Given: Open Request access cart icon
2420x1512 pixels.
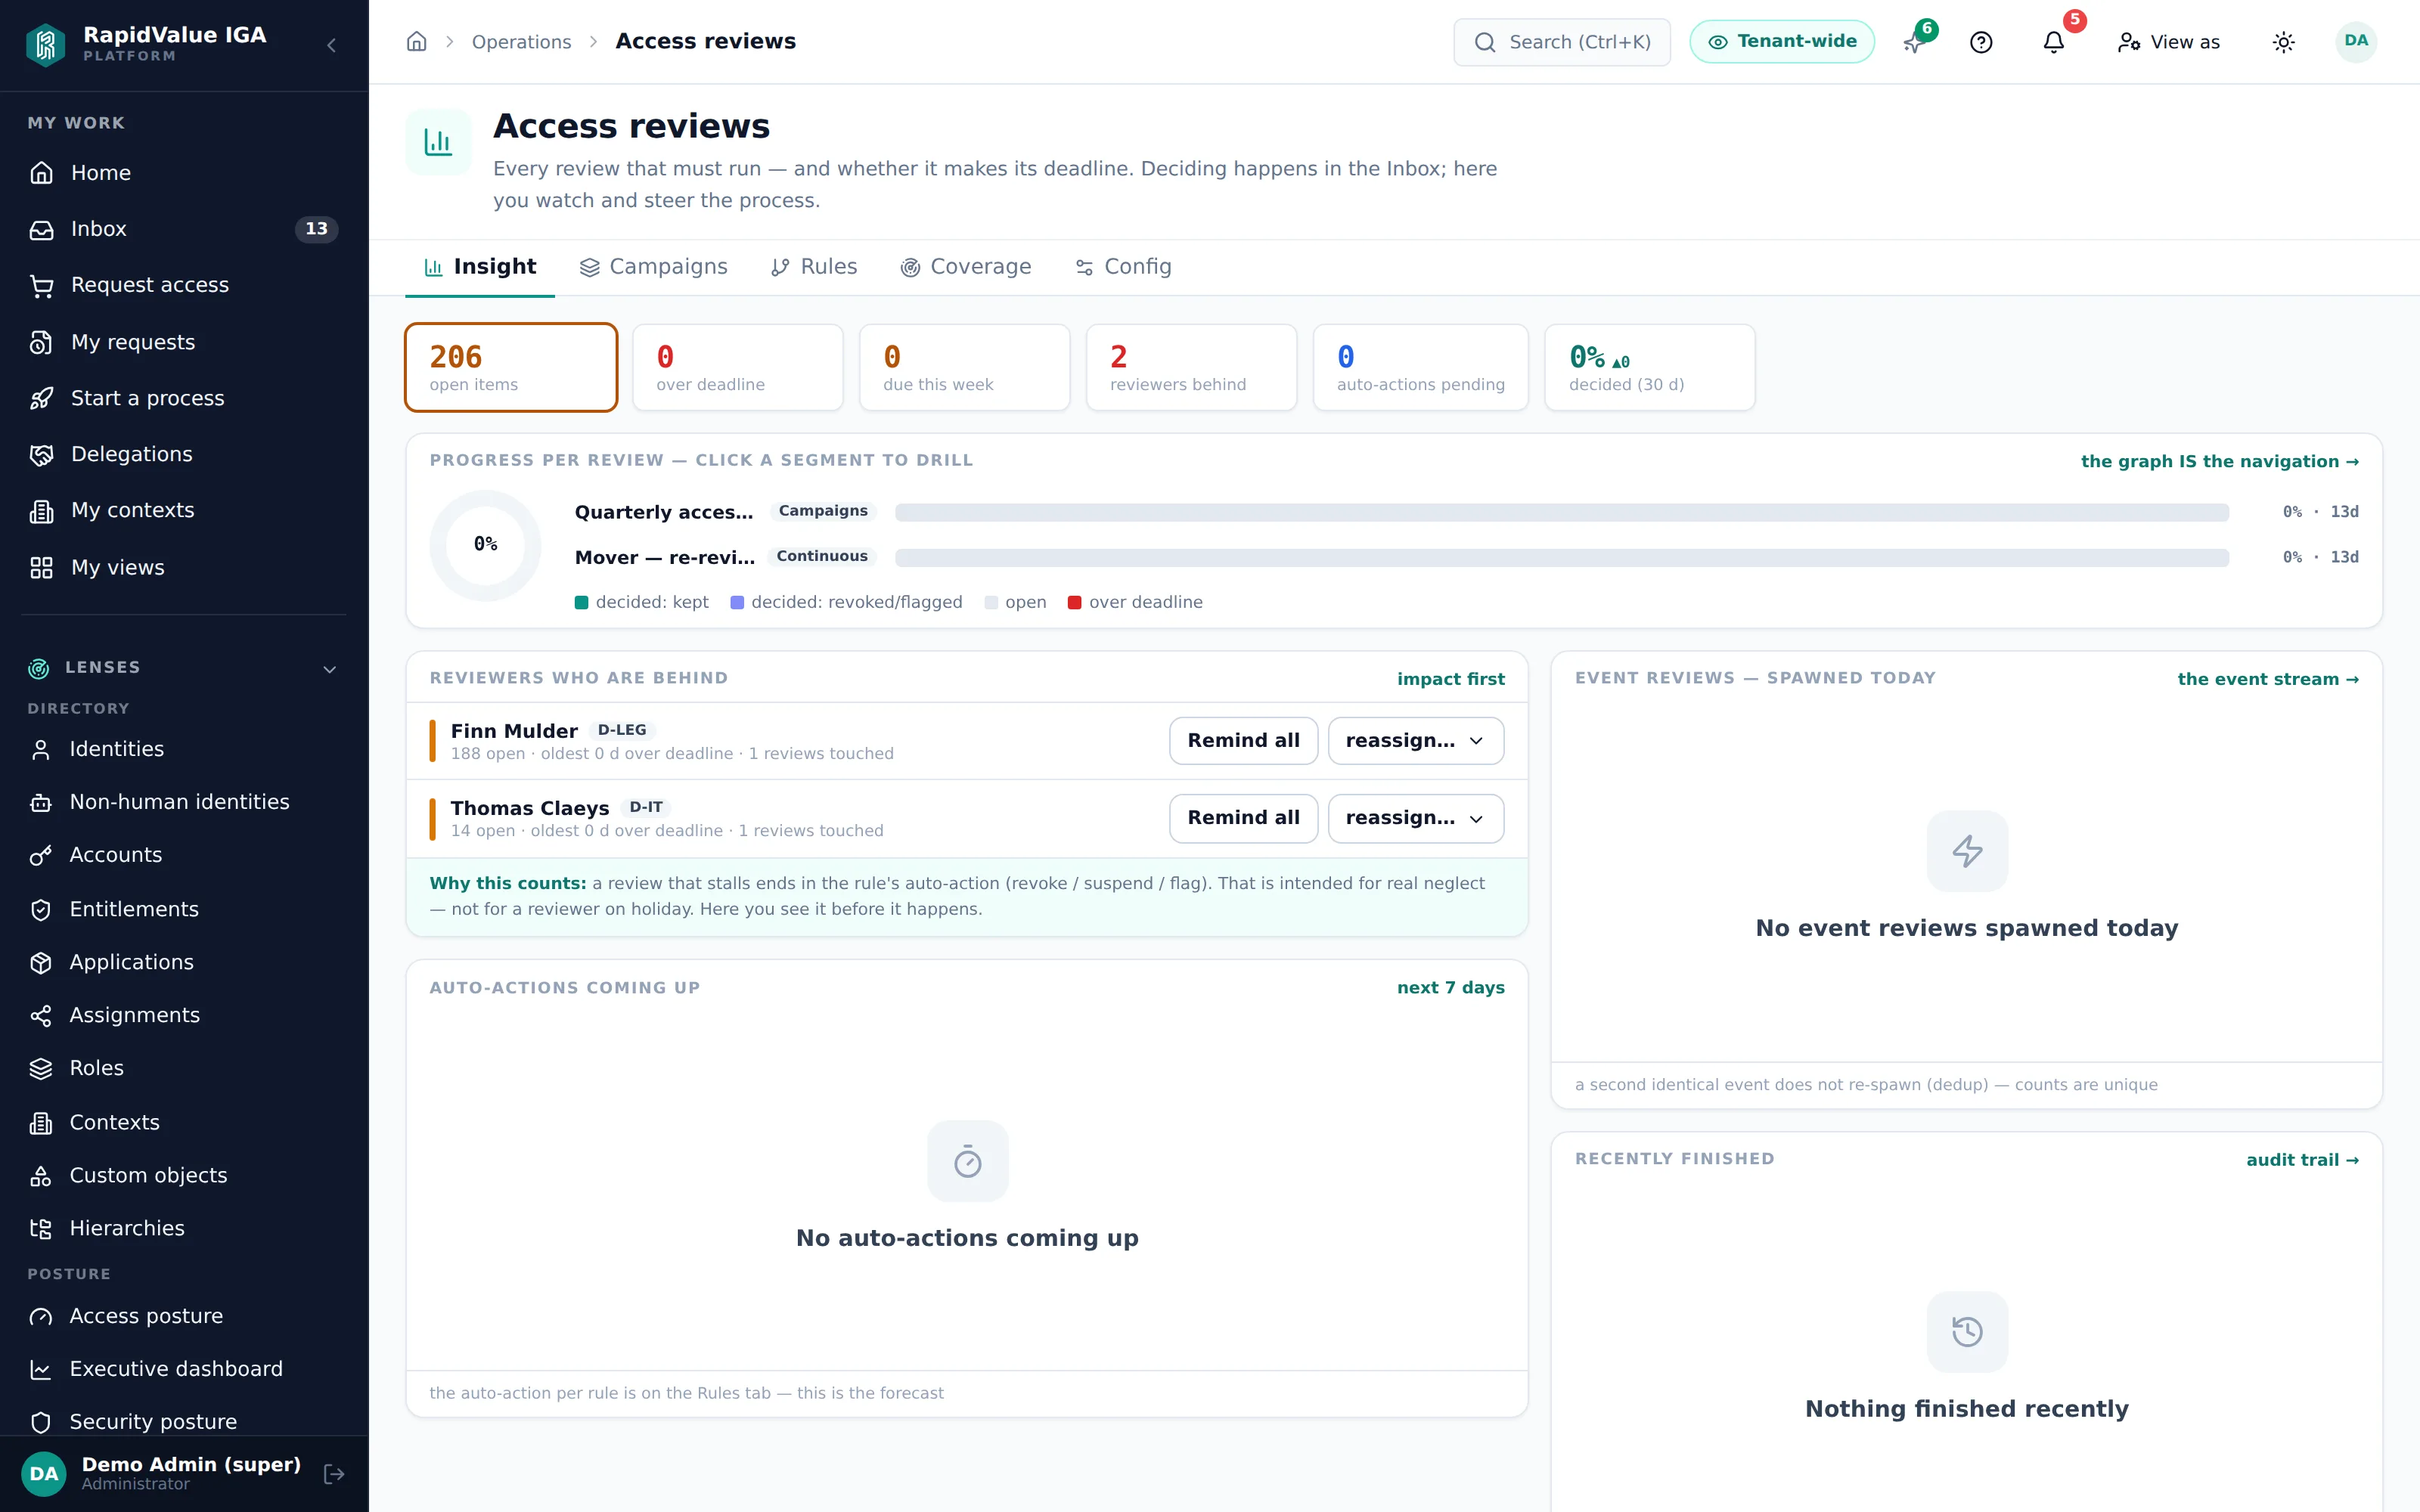Looking at the screenshot, I should pos(41,286).
